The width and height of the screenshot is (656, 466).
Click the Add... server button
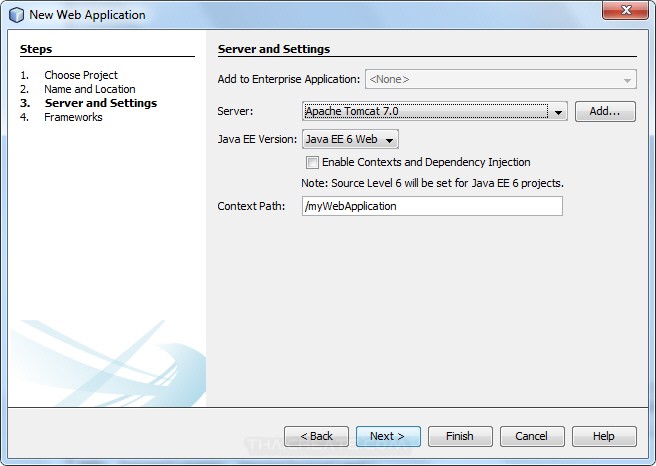(x=605, y=112)
